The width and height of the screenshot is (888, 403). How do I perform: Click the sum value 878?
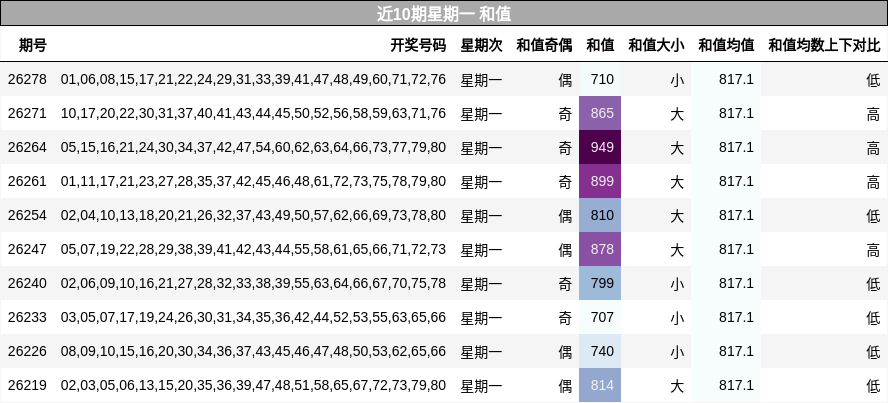point(602,249)
